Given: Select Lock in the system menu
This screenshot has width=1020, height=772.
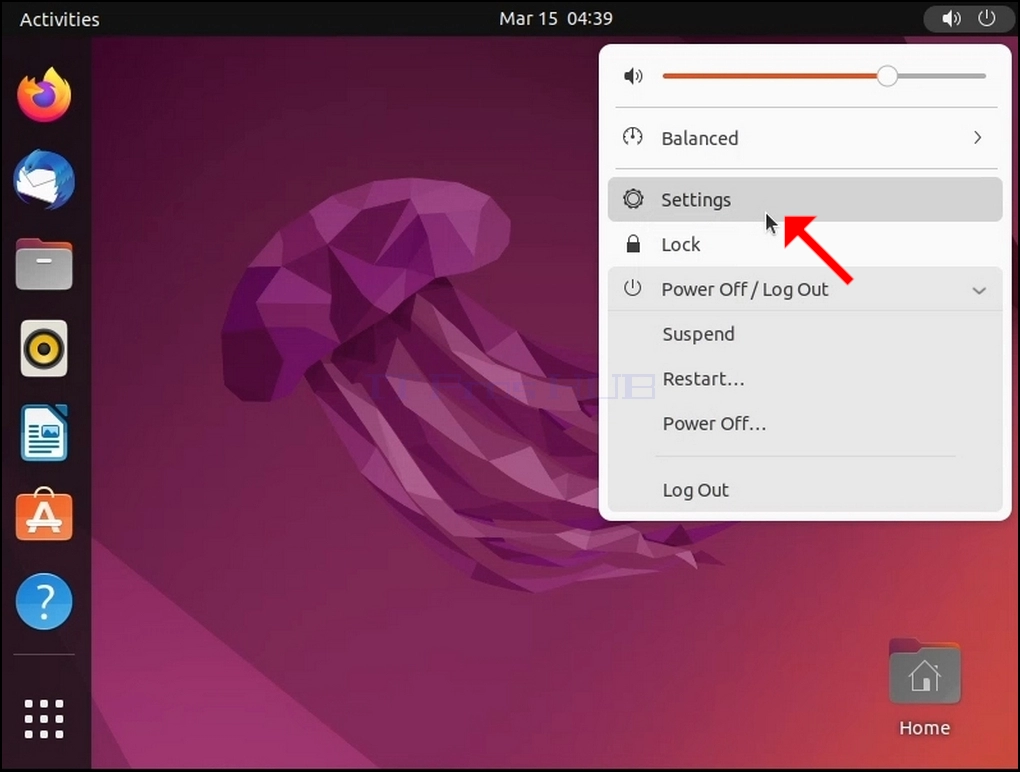Looking at the screenshot, I should 805,245.
